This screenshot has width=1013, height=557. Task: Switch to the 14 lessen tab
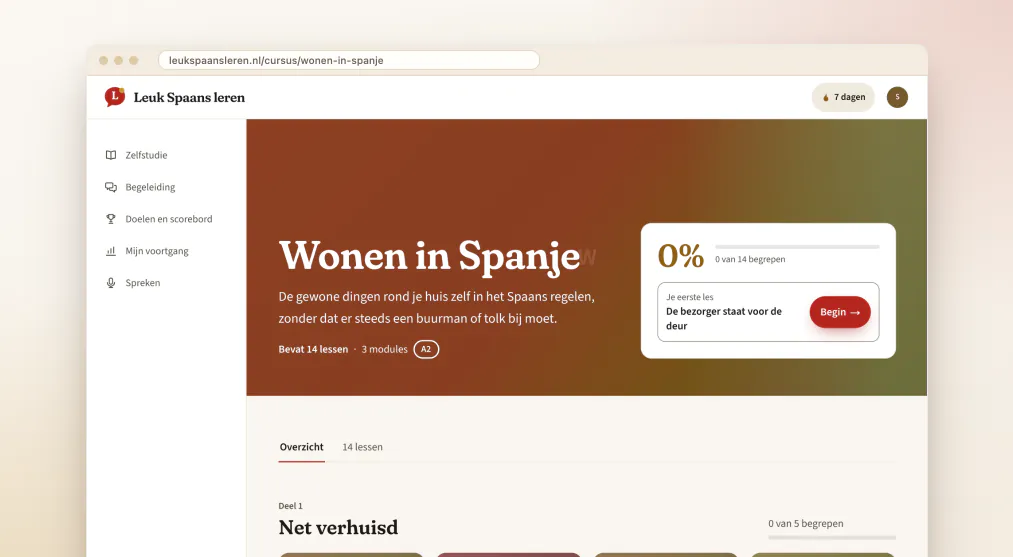362,447
